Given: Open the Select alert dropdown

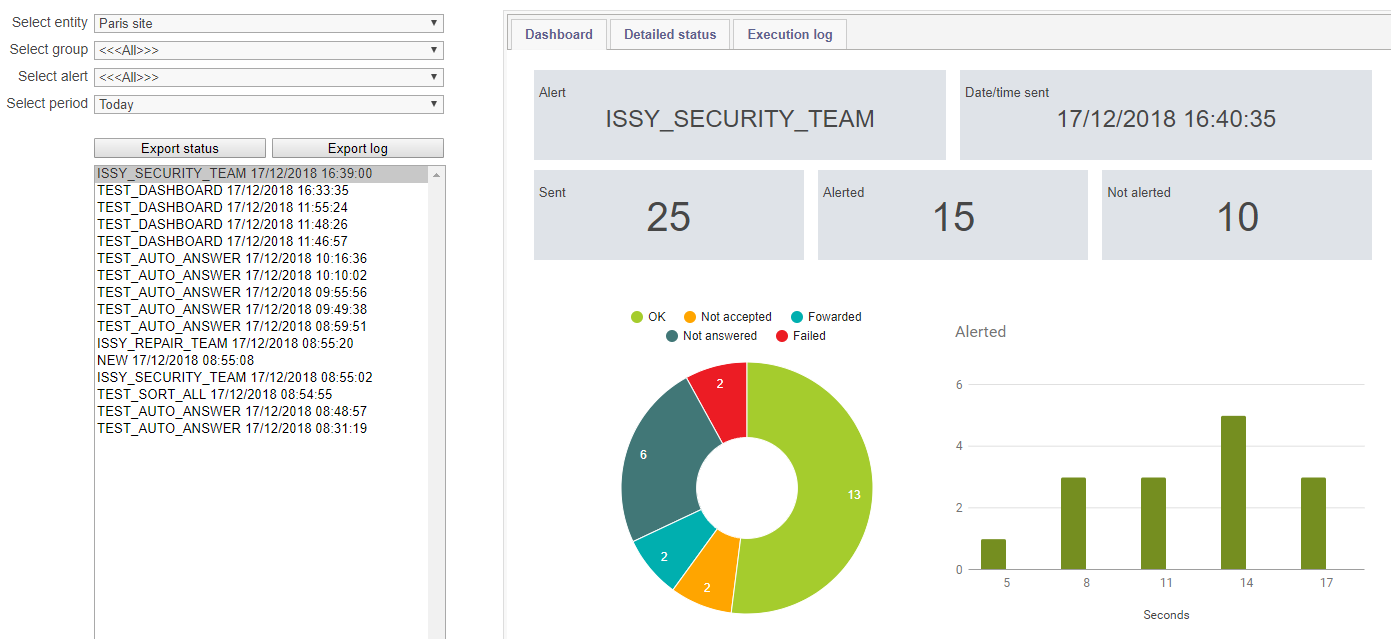Looking at the screenshot, I should tap(268, 77).
